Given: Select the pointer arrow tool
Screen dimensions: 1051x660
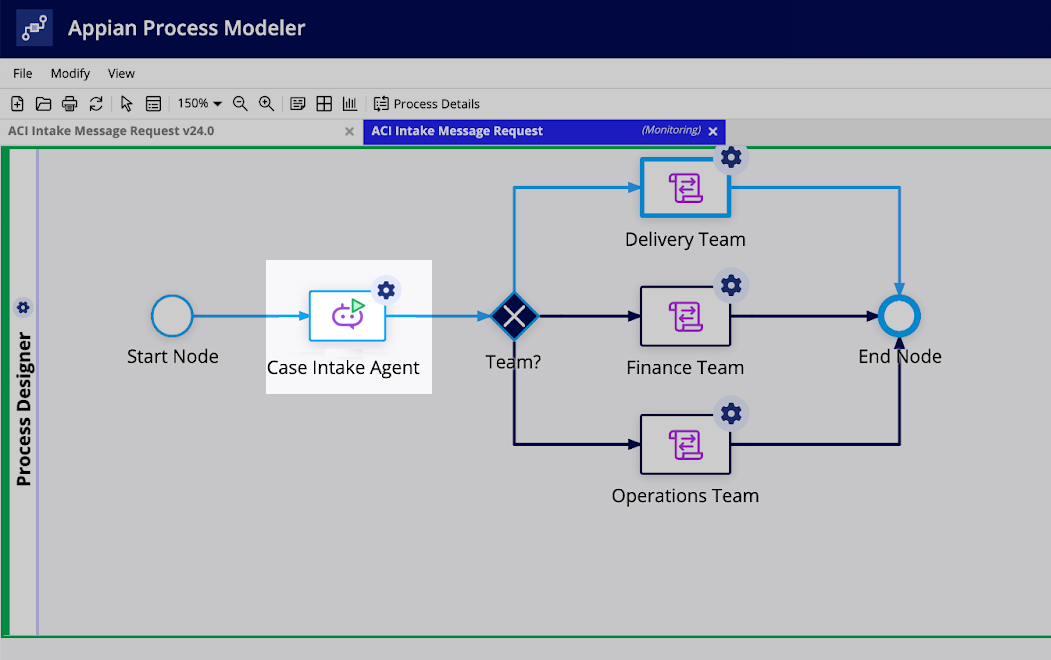Looking at the screenshot, I should tap(126, 104).
